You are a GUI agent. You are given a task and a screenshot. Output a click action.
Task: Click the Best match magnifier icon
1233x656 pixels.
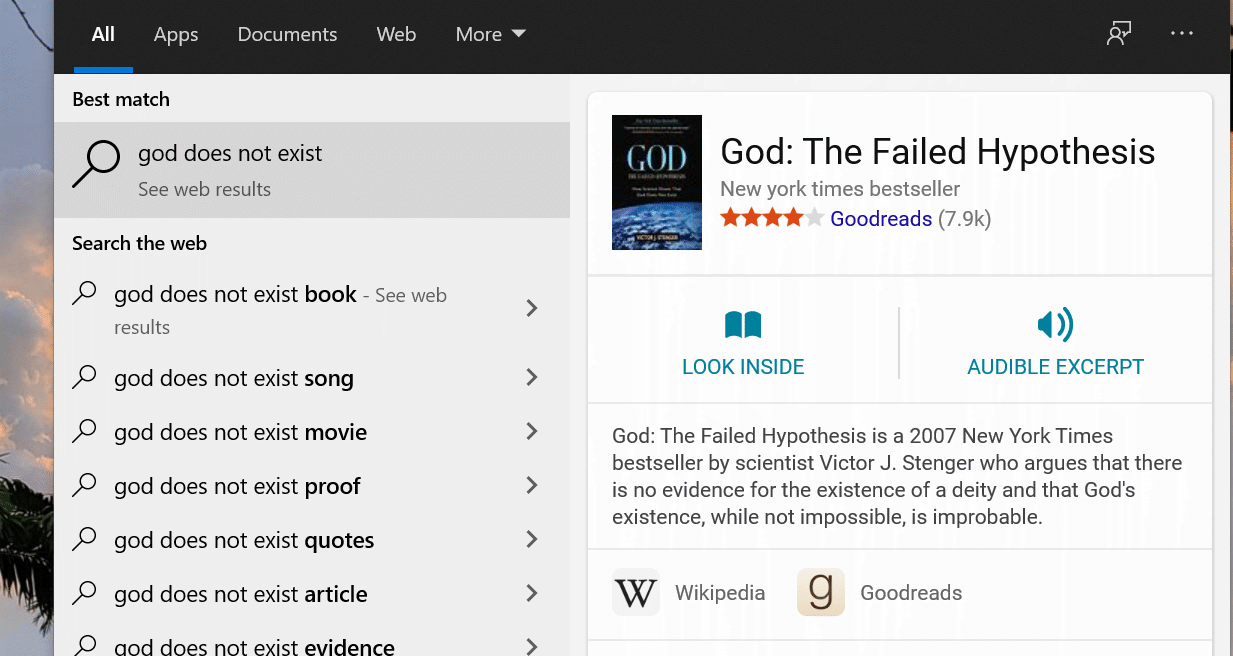pos(96,164)
